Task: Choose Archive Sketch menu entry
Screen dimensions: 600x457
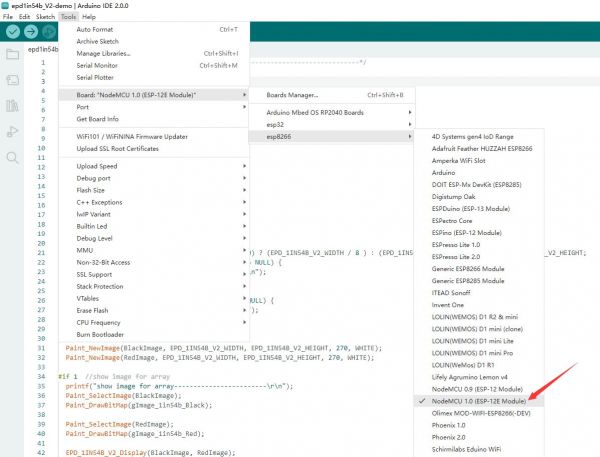Action: [x=154, y=41]
